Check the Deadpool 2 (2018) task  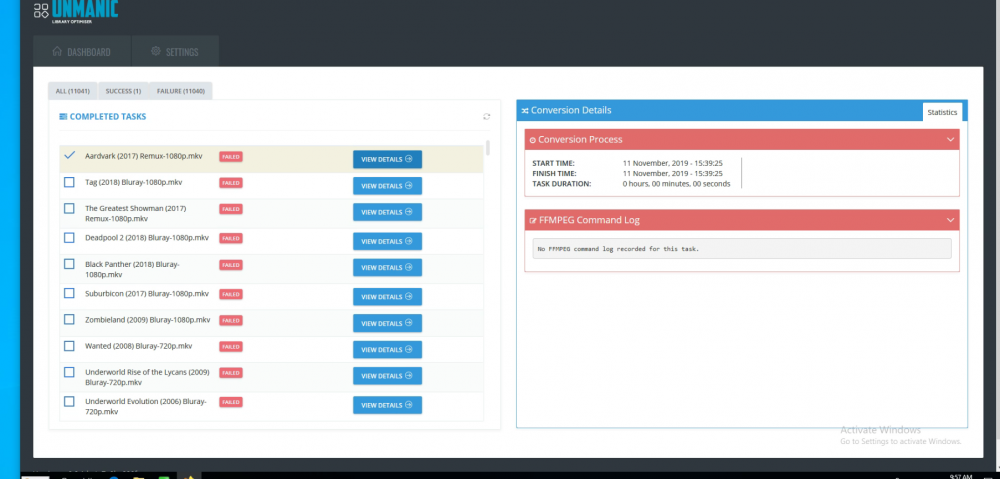click(69, 238)
